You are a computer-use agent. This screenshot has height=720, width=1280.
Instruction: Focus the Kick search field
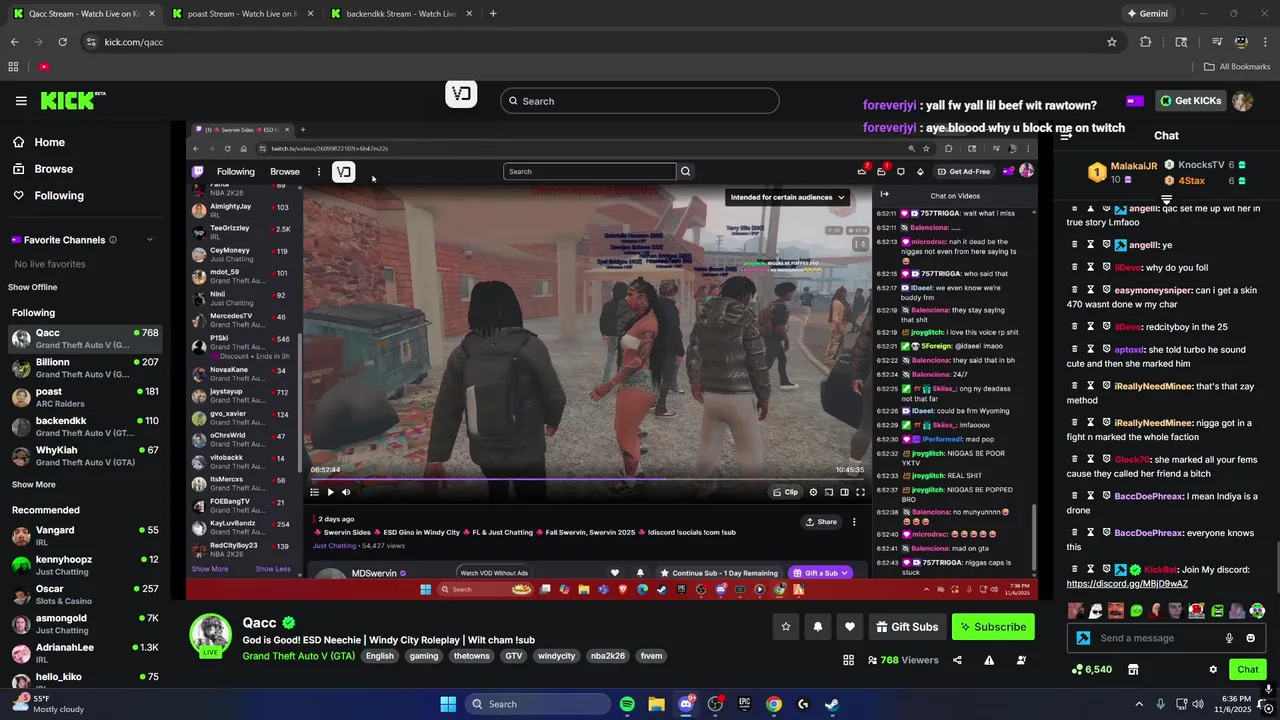[639, 101]
